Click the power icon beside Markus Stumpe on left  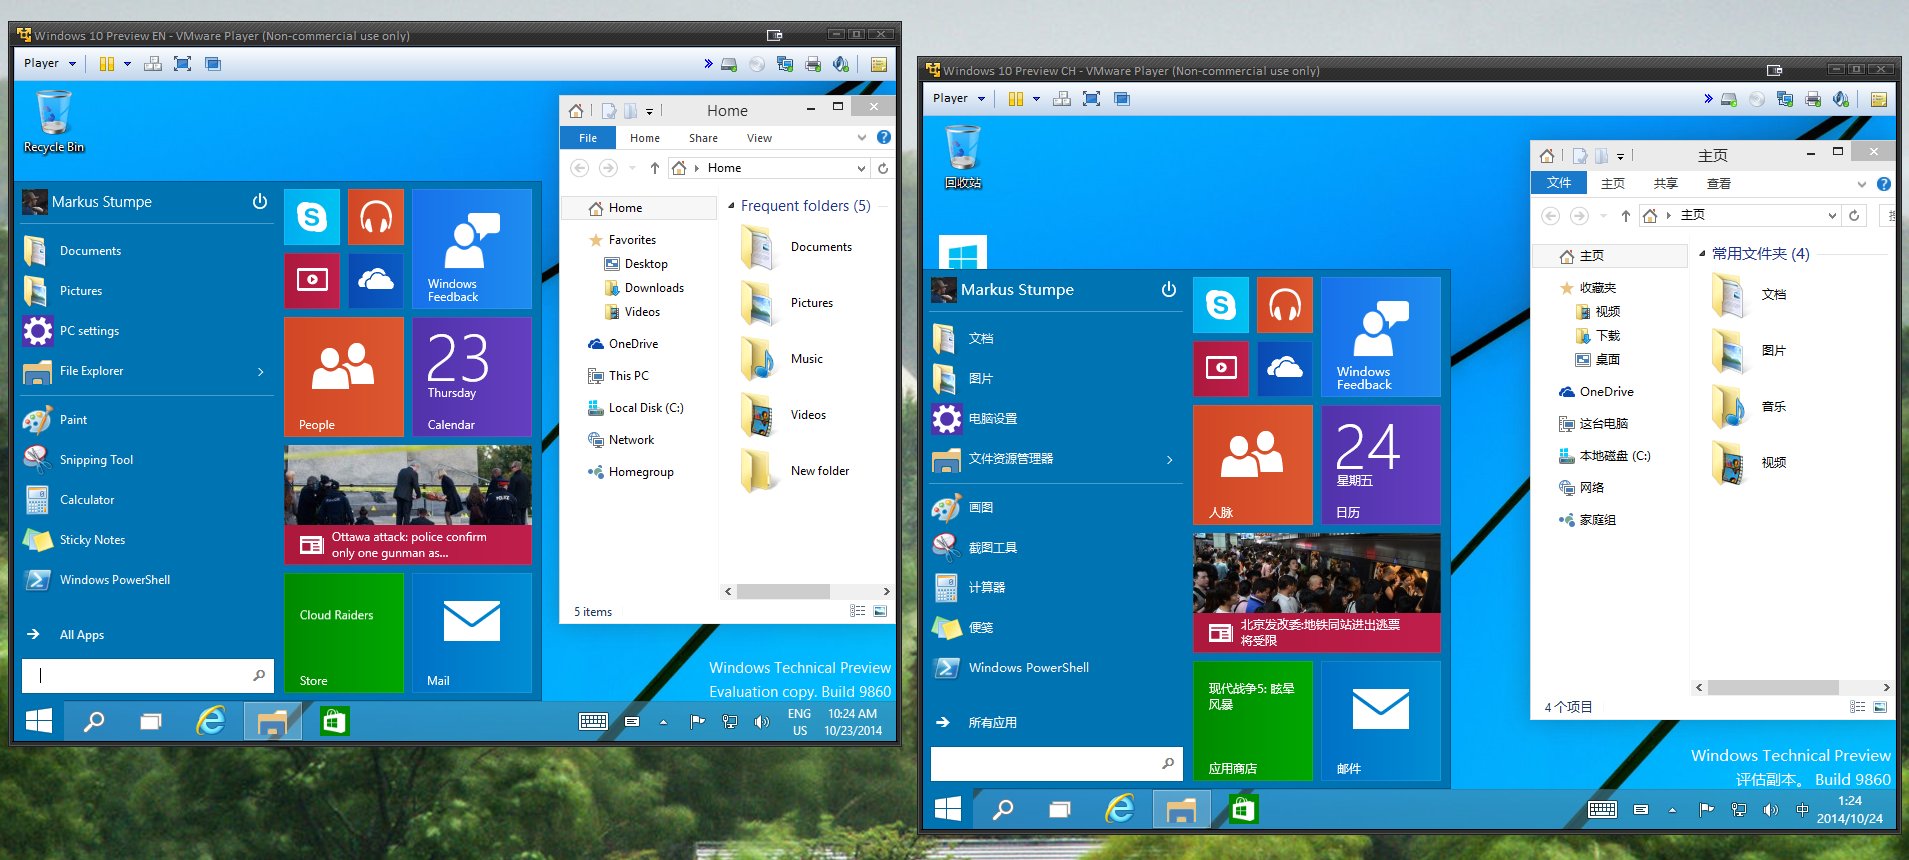coord(260,201)
